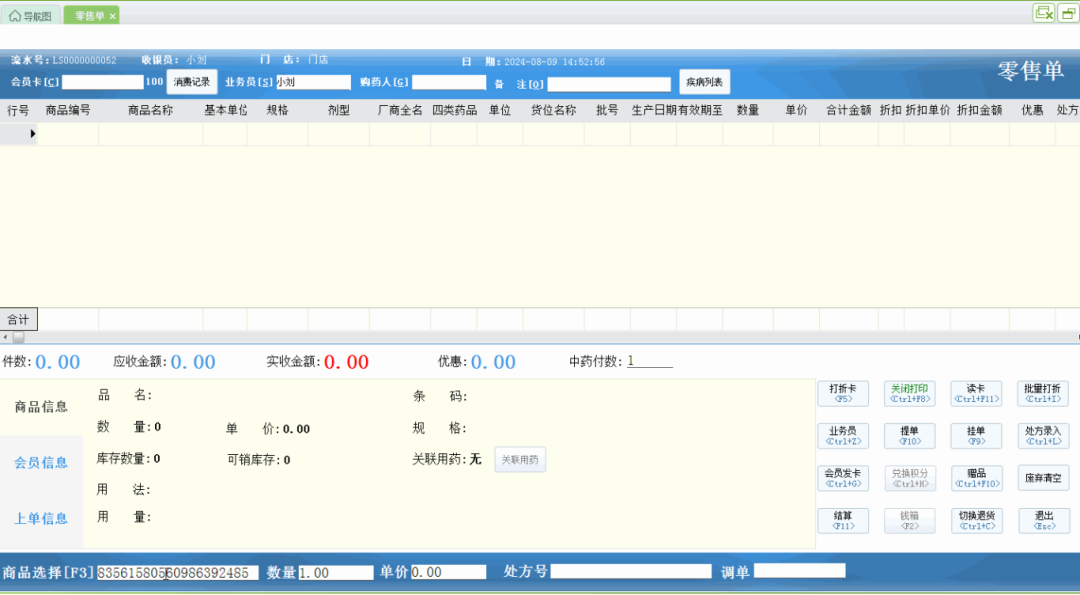Click the 购药人 buyer input field

tap(448, 82)
